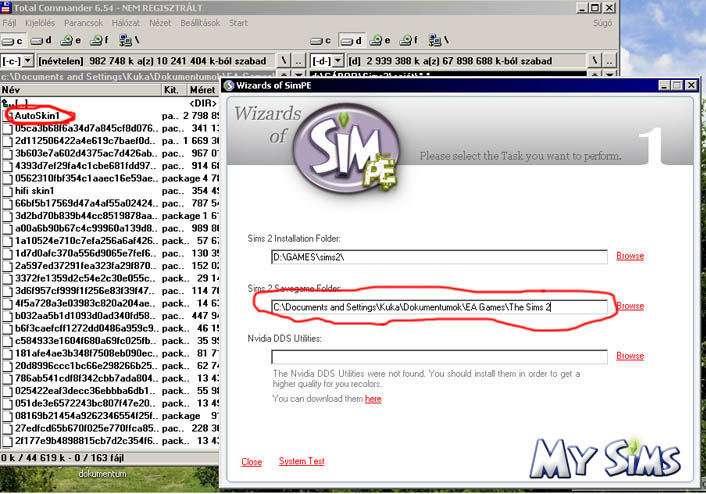Screen dimensions: 706x494
Task: Sort files by Méret column header
Action: (202, 90)
